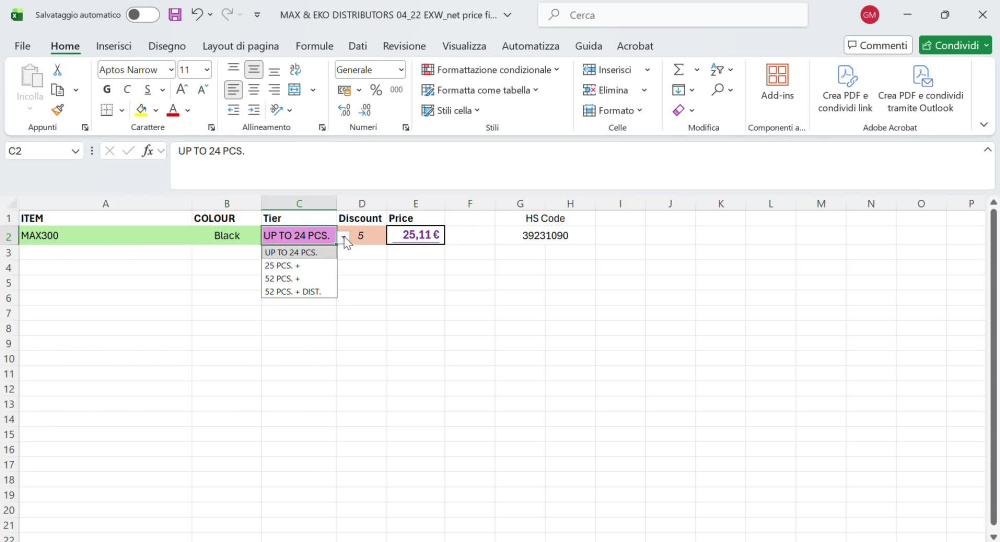1000x542 pixels.
Task: Expand Formatta come tabella menu
Action: coord(535,90)
